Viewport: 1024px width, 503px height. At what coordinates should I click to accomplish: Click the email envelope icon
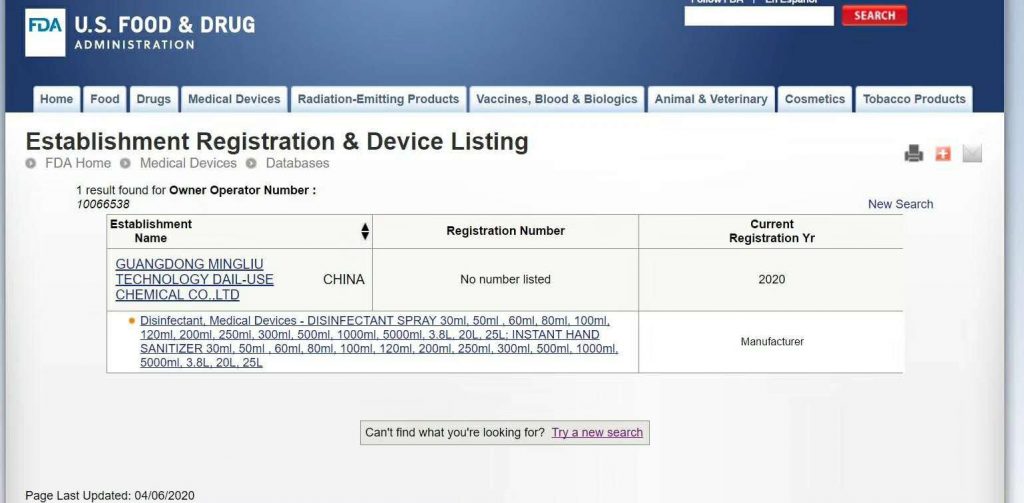click(x=972, y=153)
